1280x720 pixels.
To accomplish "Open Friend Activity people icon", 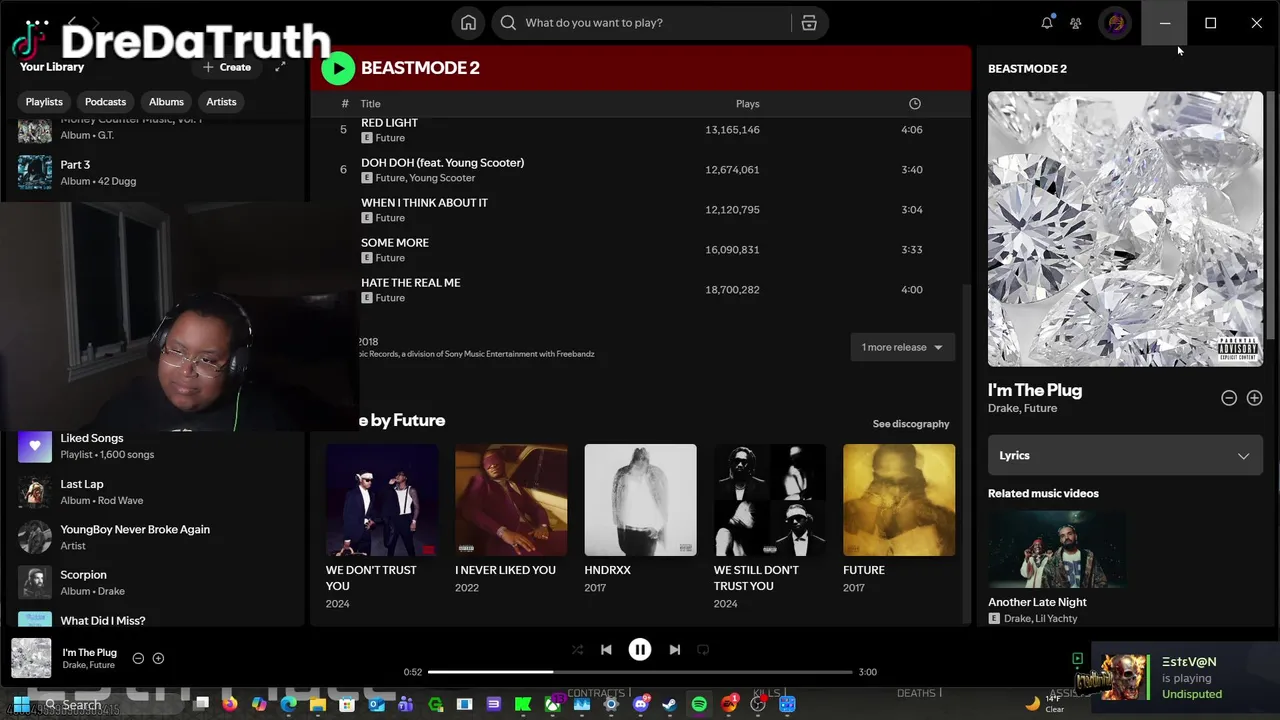I will point(1076,22).
